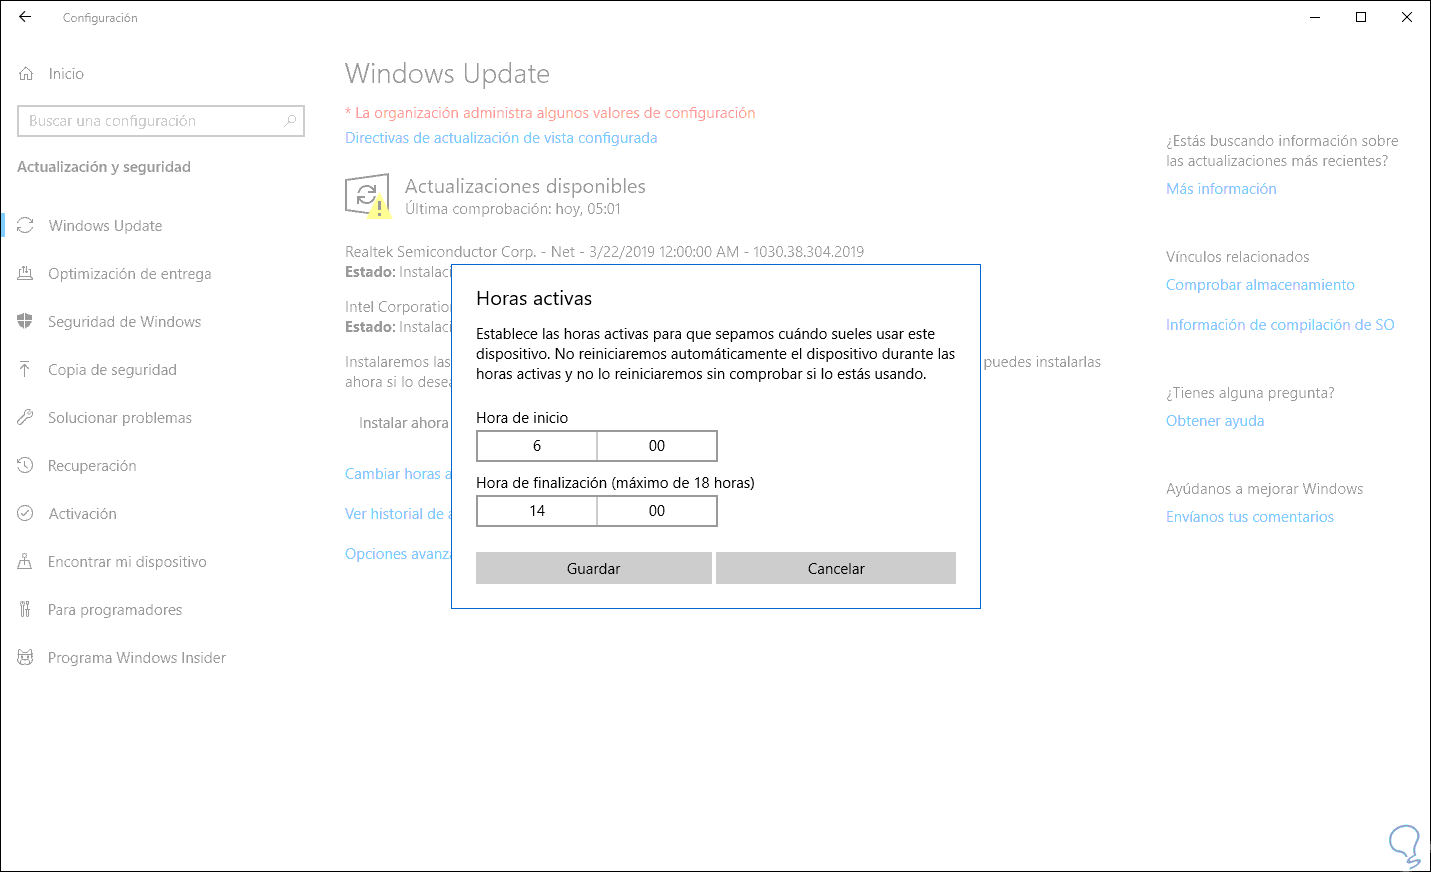
Task: Open Comprobar almacenamiento link
Action: (x=1260, y=285)
